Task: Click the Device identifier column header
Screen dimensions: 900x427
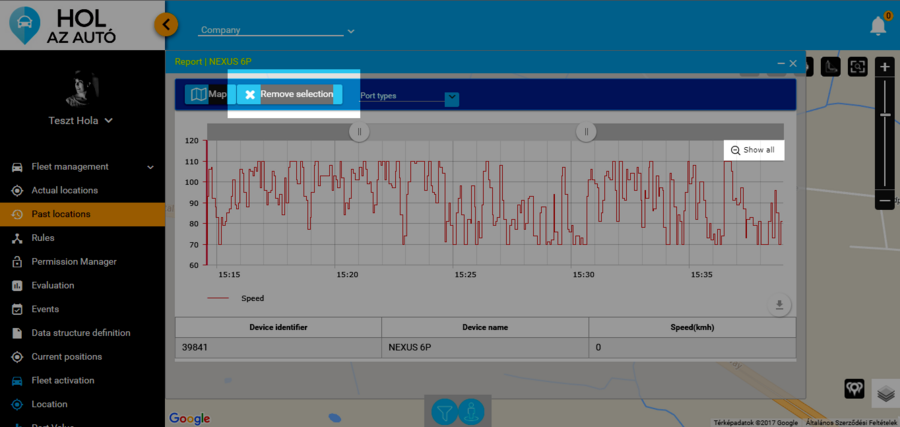Action: click(x=278, y=327)
